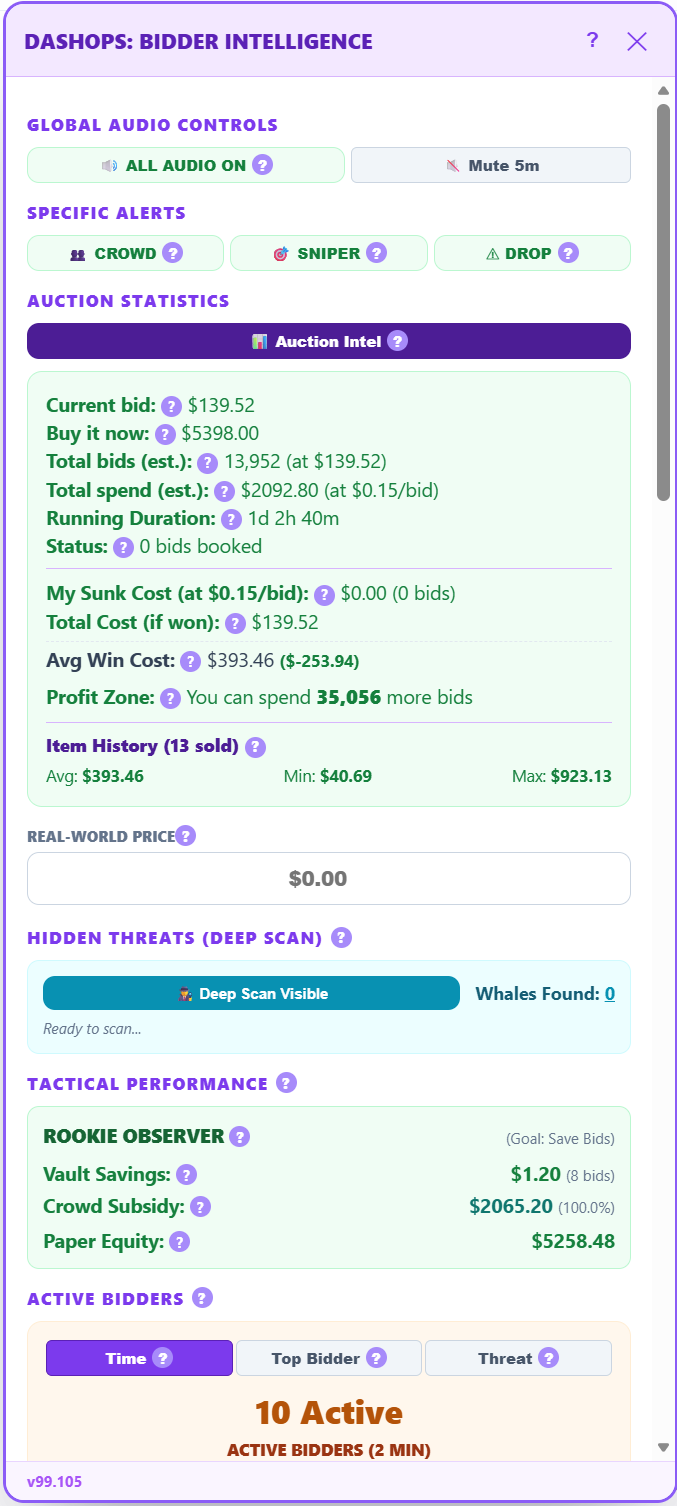The image size is (677, 1506).
Task: Click help icon next to Real-World Price
Action: (186, 836)
